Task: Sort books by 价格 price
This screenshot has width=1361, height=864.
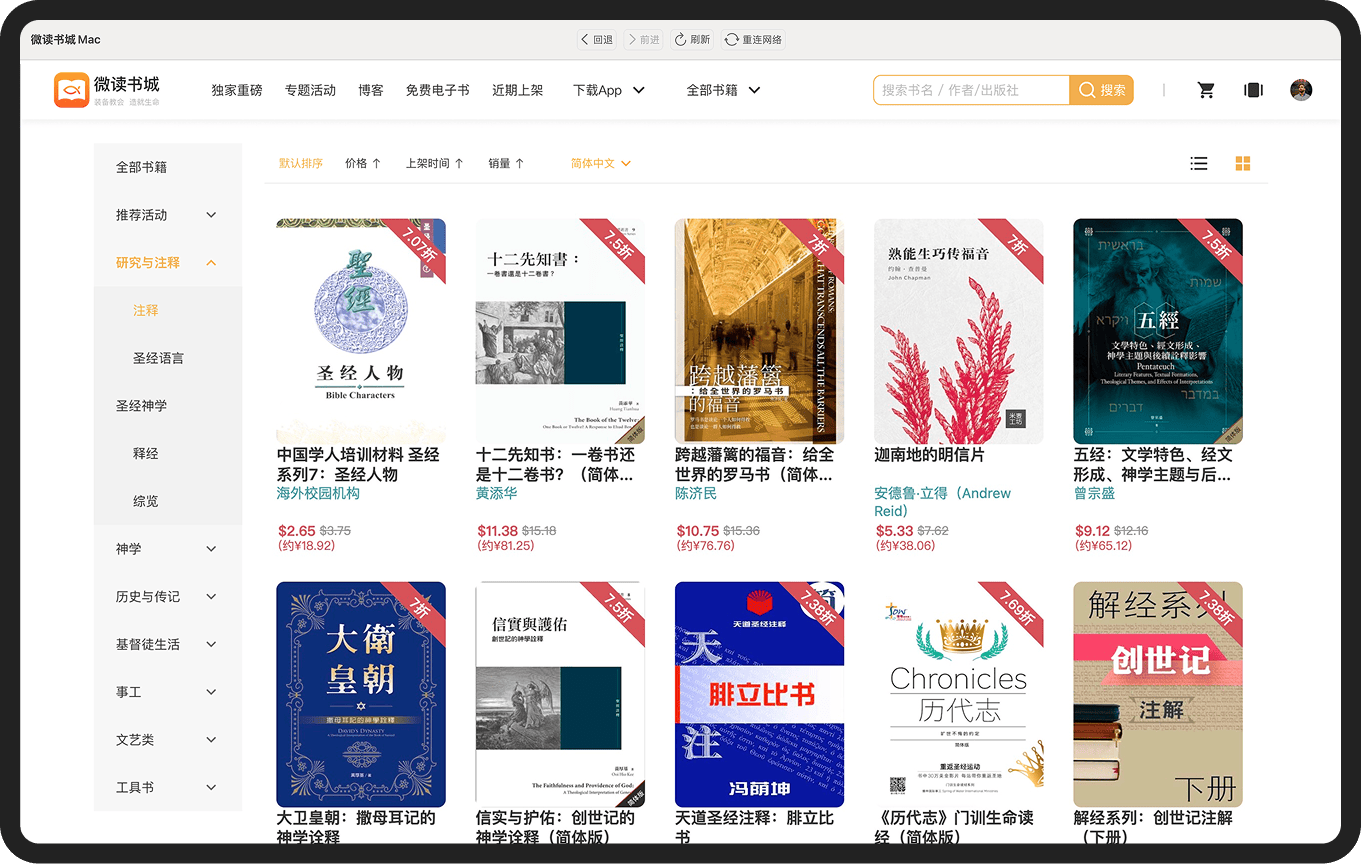Action: click(362, 164)
